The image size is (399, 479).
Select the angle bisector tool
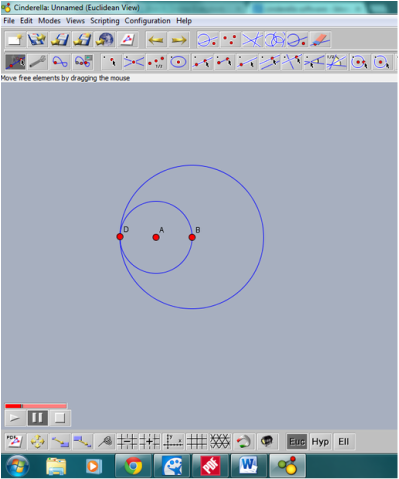pos(337,62)
